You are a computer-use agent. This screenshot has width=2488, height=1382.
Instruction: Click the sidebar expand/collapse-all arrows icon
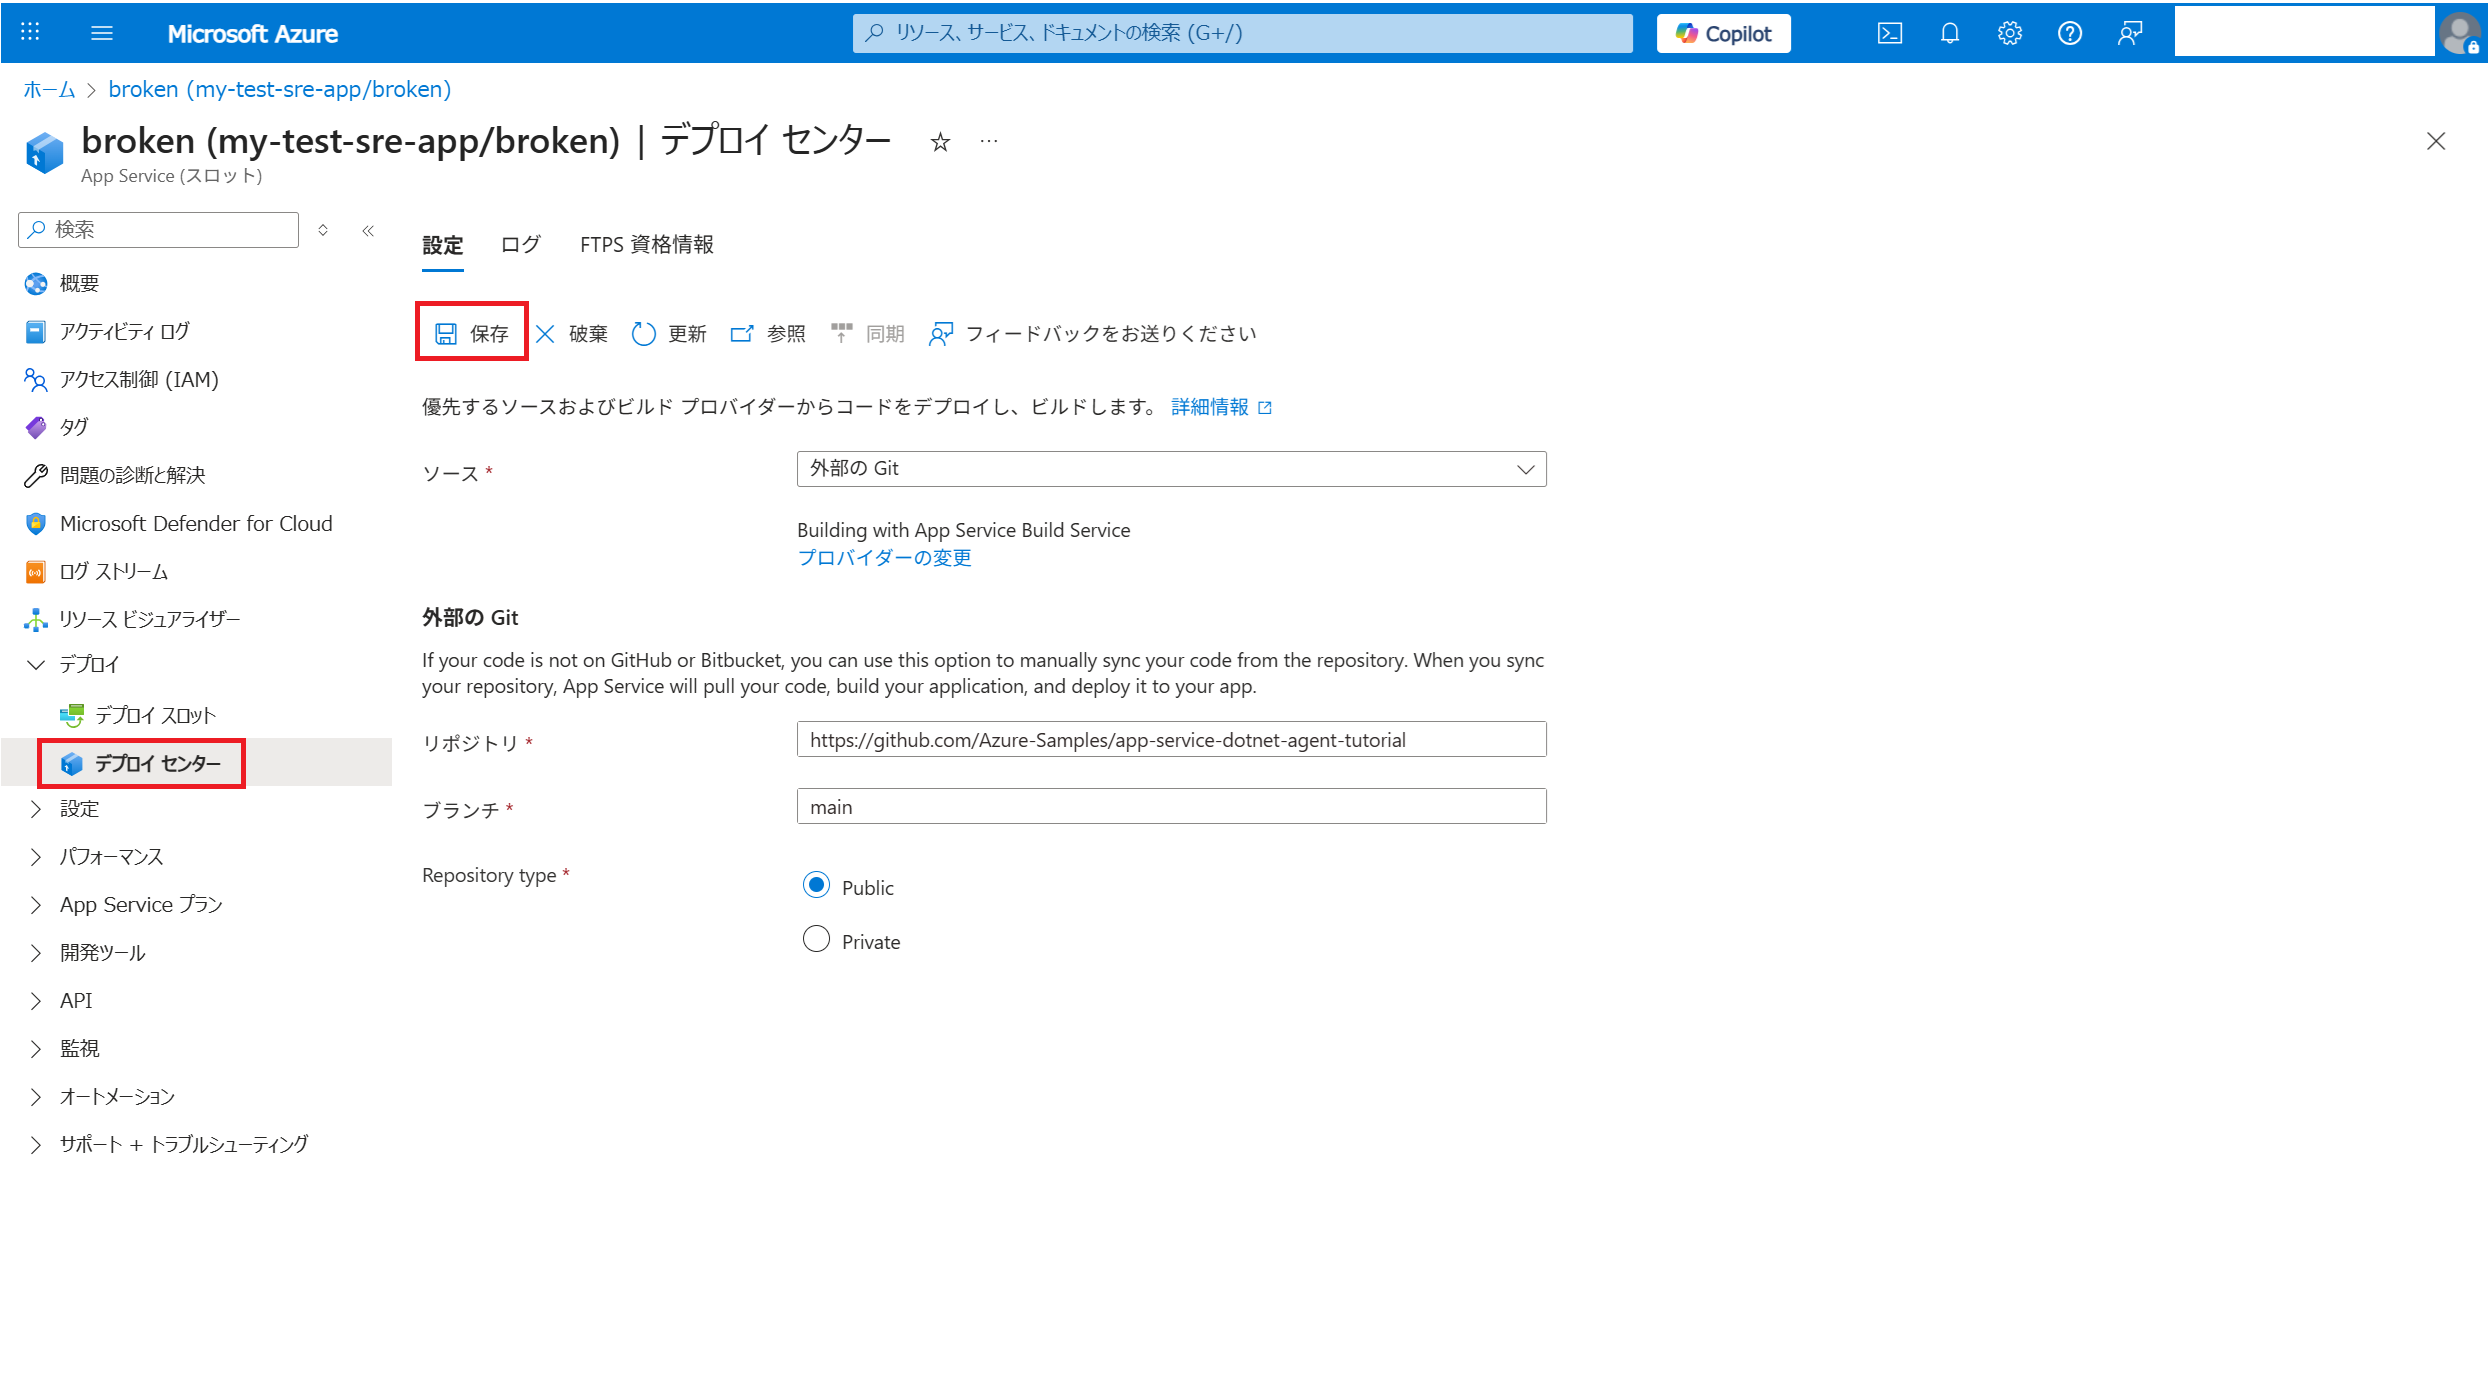[x=323, y=230]
